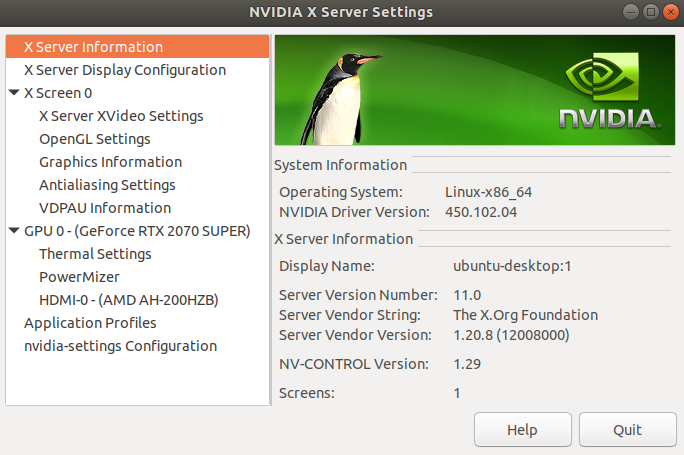The image size is (684, 455).
Task: Open OpenGL Settings page
Action: point(95,139)
